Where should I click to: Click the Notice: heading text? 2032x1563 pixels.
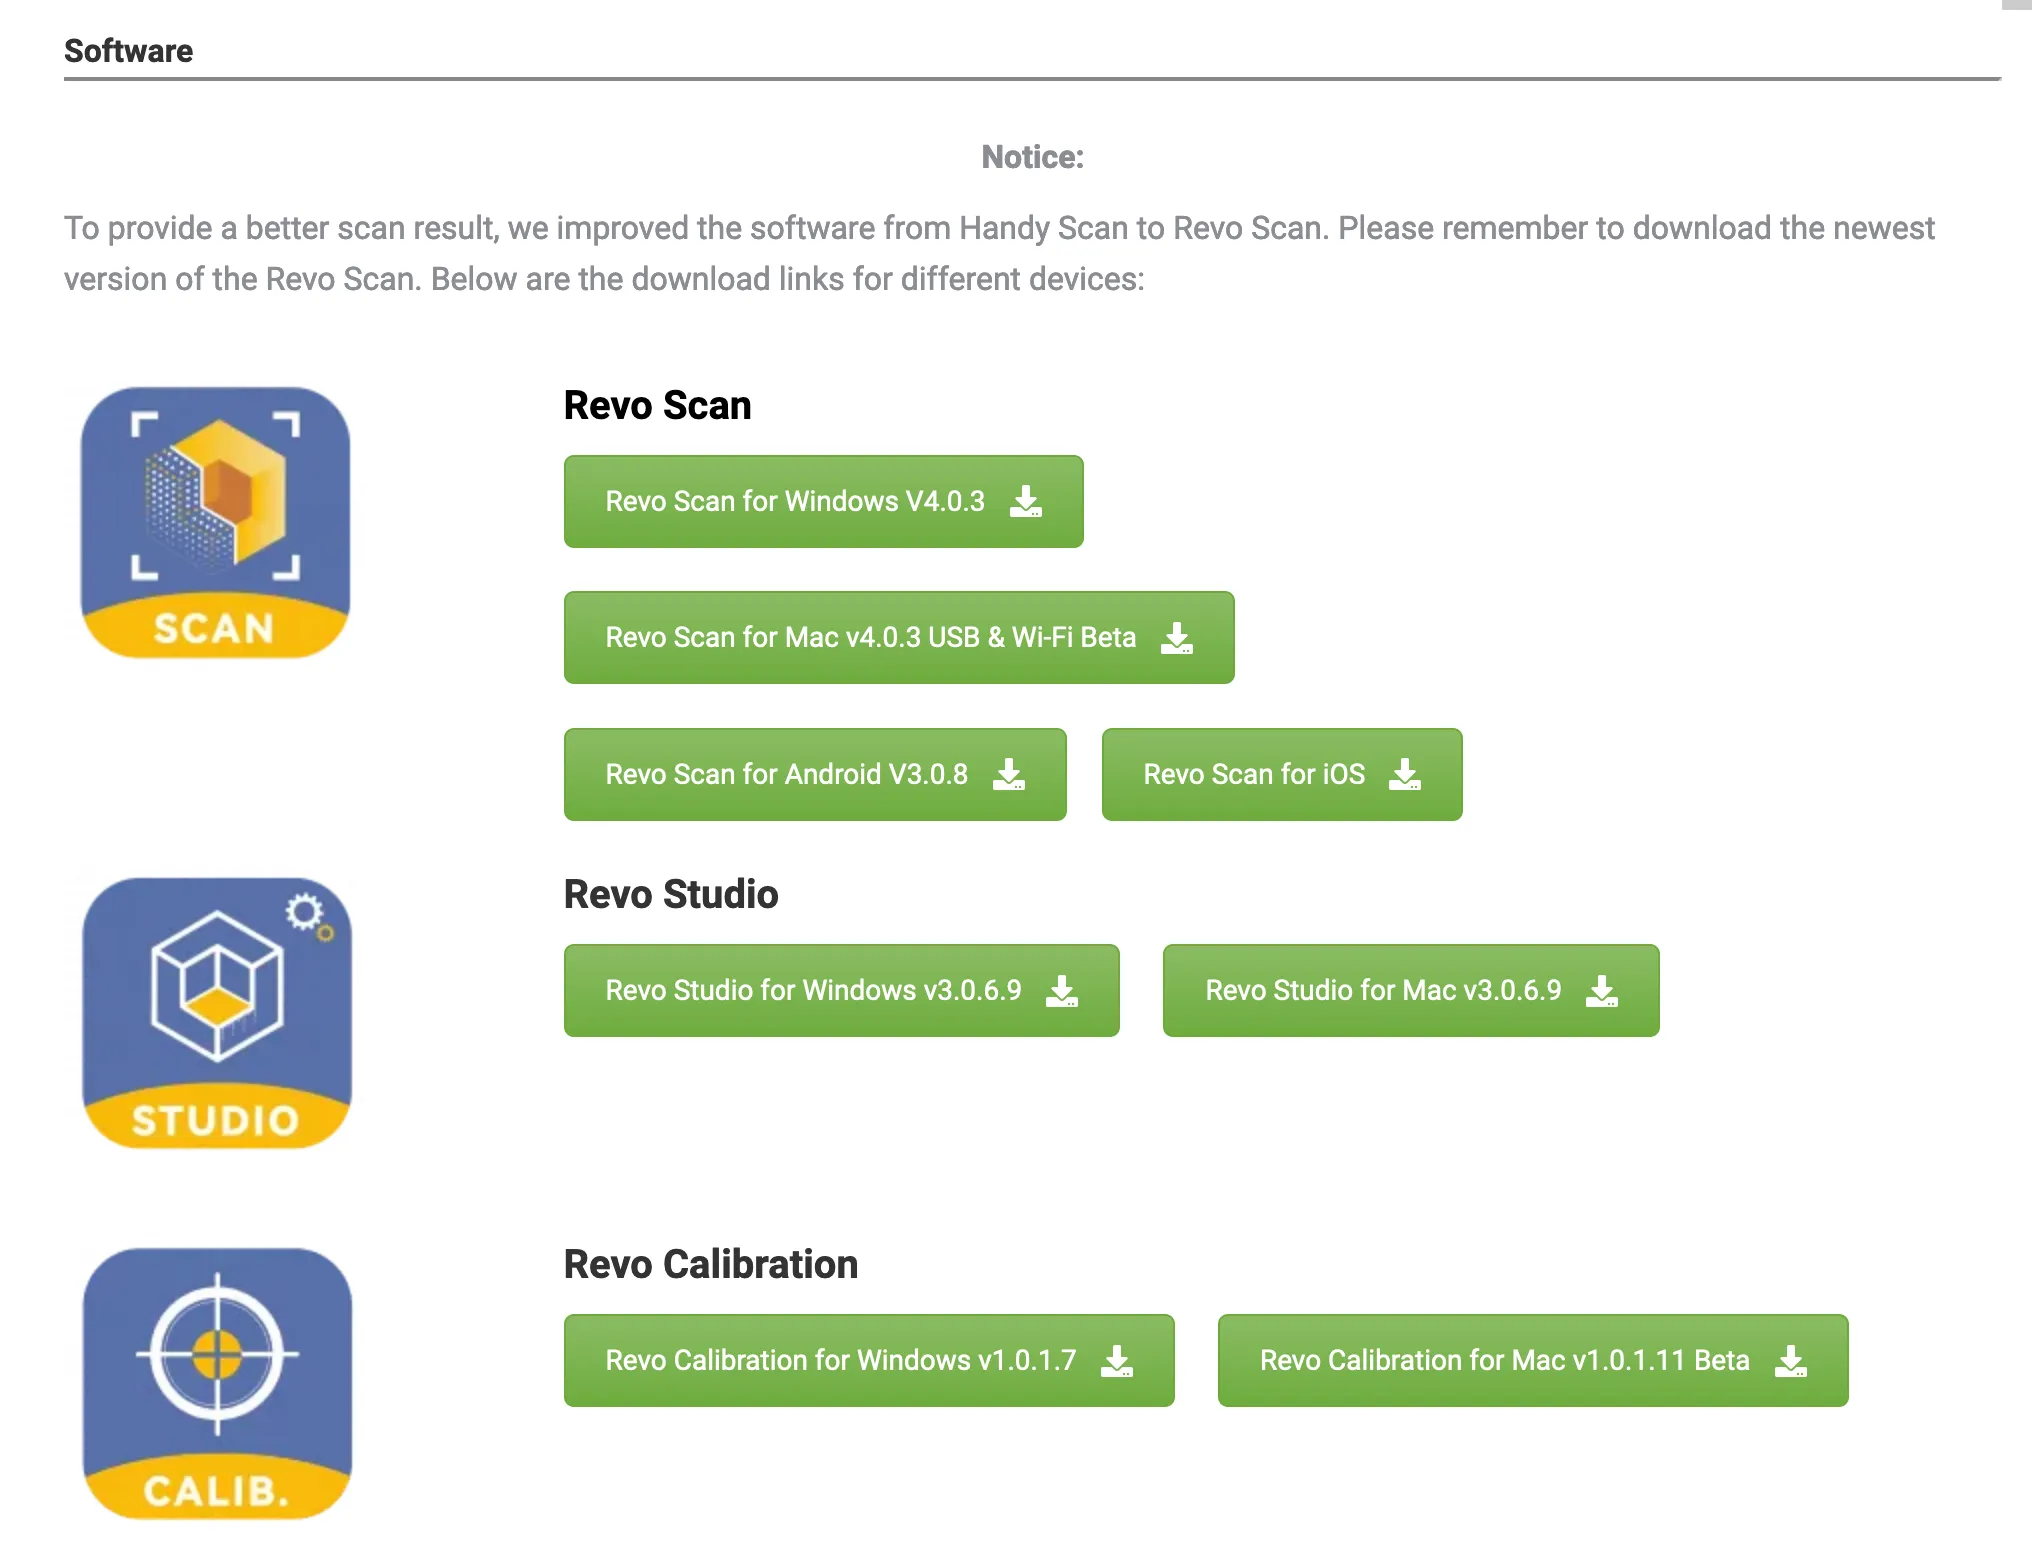pyautogui.click(x=1032, y=157)
